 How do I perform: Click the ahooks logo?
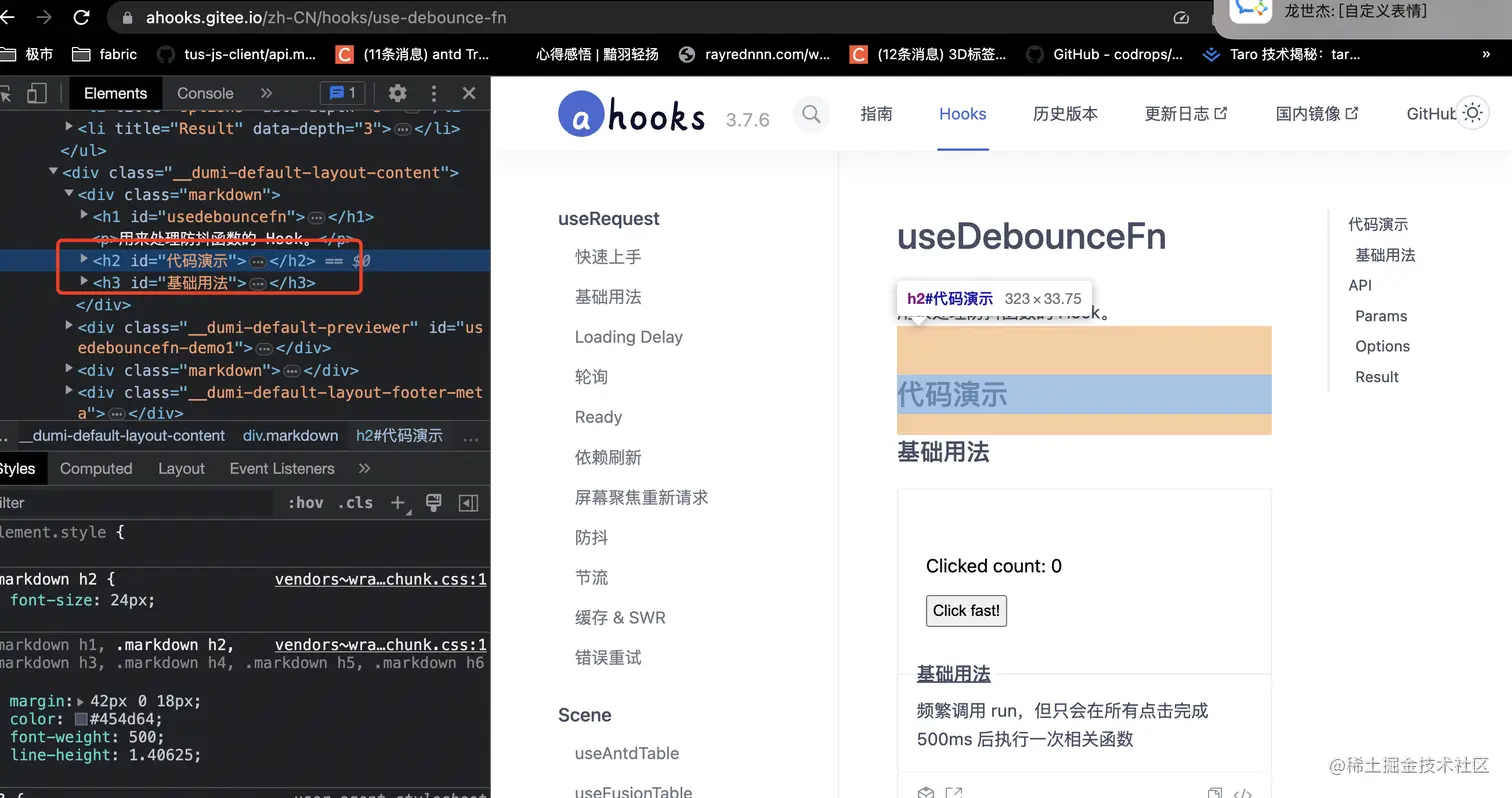632,114
